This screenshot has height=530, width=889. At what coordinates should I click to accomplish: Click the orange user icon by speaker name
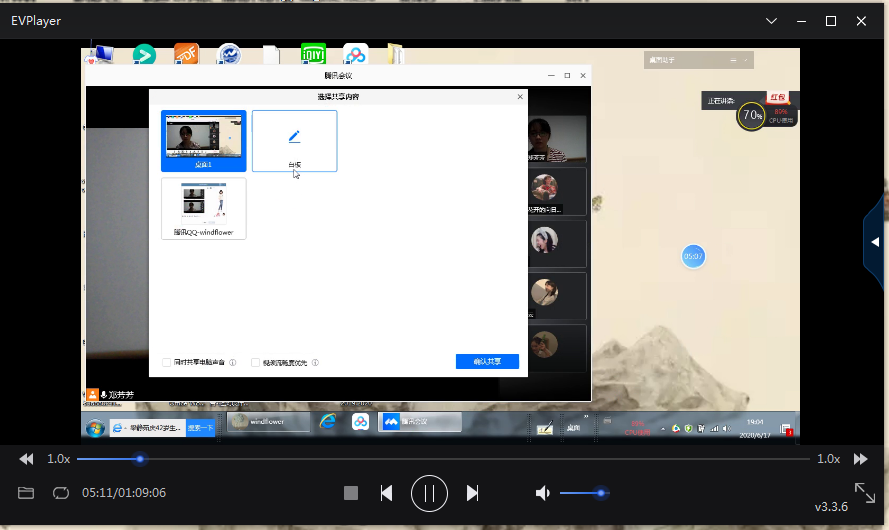92,395
